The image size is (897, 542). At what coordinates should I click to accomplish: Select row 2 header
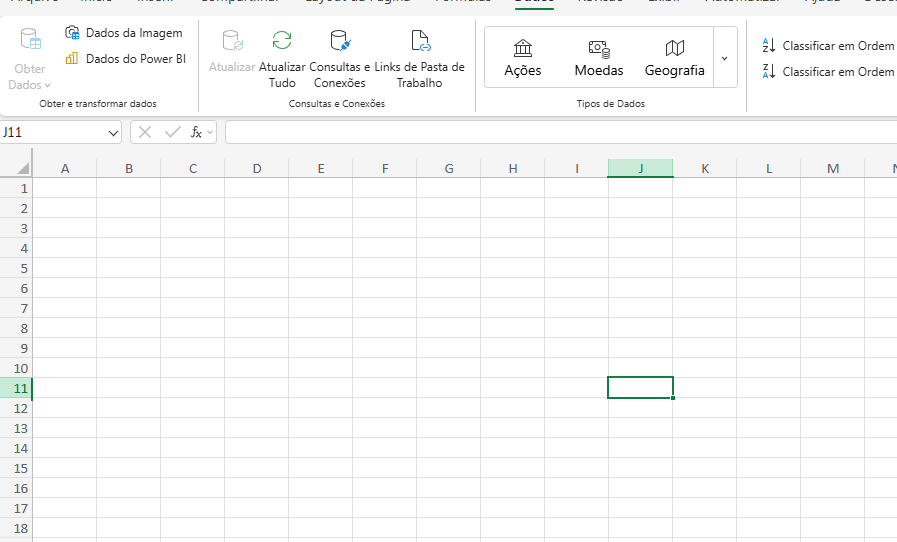pyautogui.click(x=16, y=208)
